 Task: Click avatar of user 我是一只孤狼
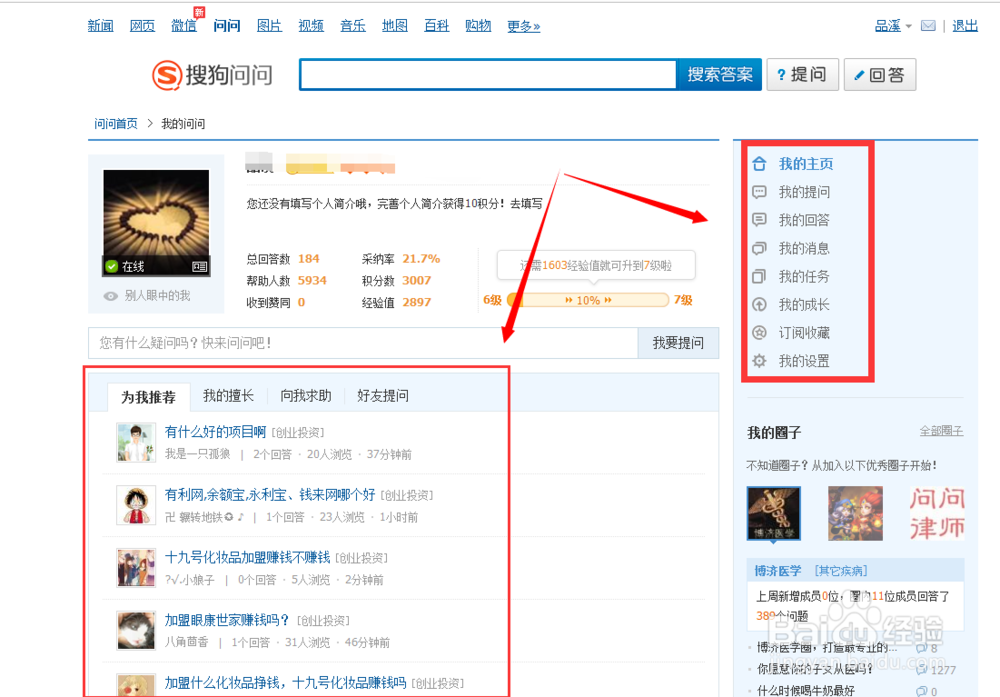click(x=136, y=442)
